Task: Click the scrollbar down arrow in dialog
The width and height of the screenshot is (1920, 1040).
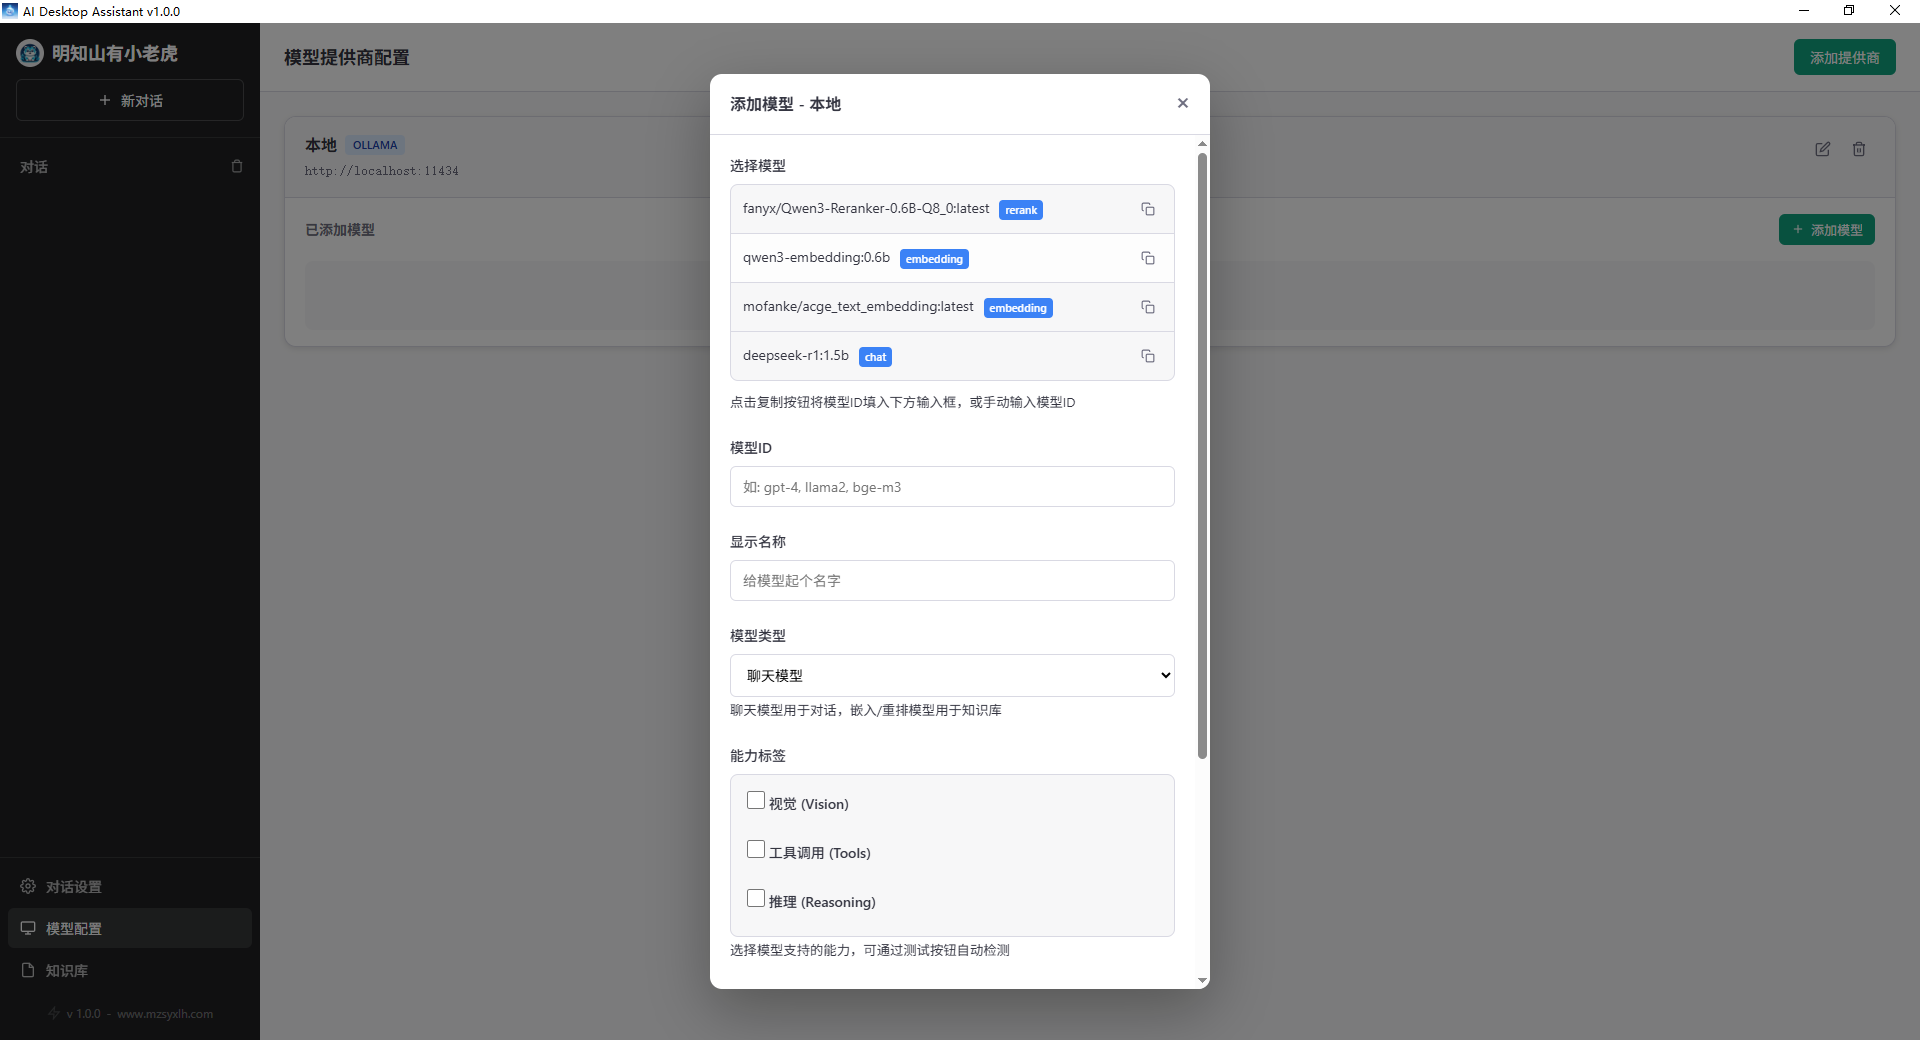Action: pos(1202,981)
